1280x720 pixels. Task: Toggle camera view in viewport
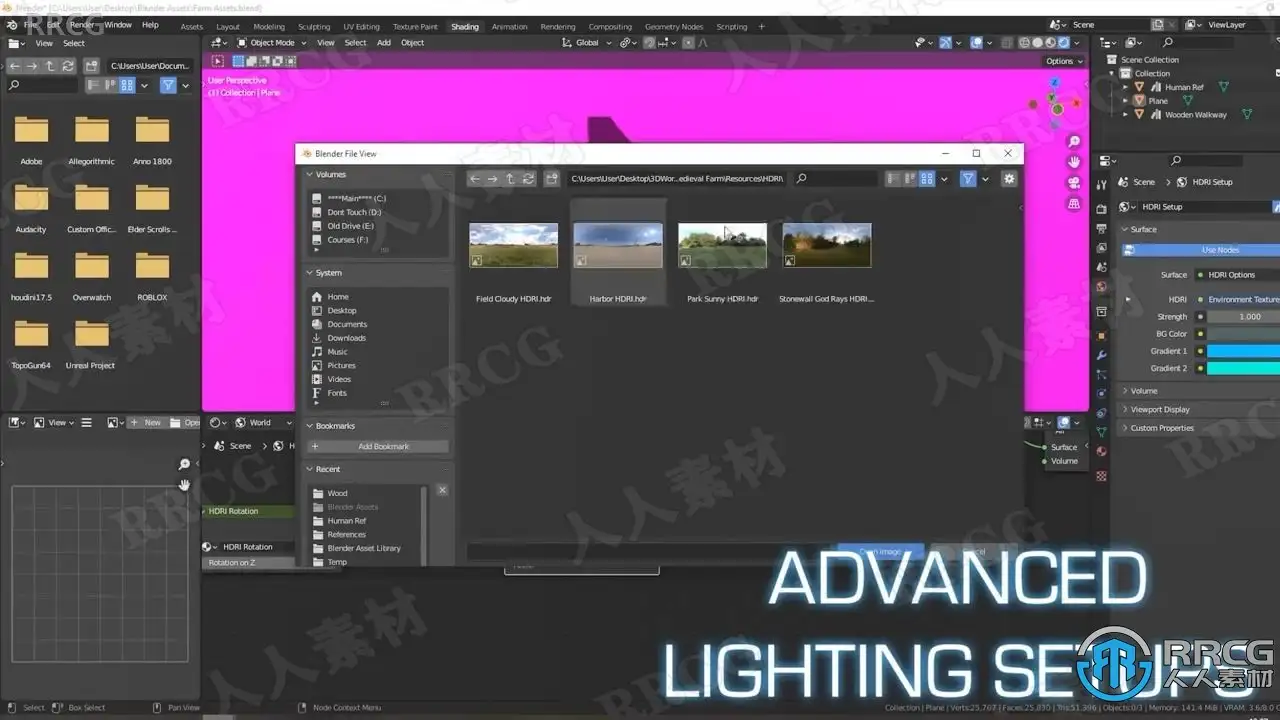[1074, 183]
